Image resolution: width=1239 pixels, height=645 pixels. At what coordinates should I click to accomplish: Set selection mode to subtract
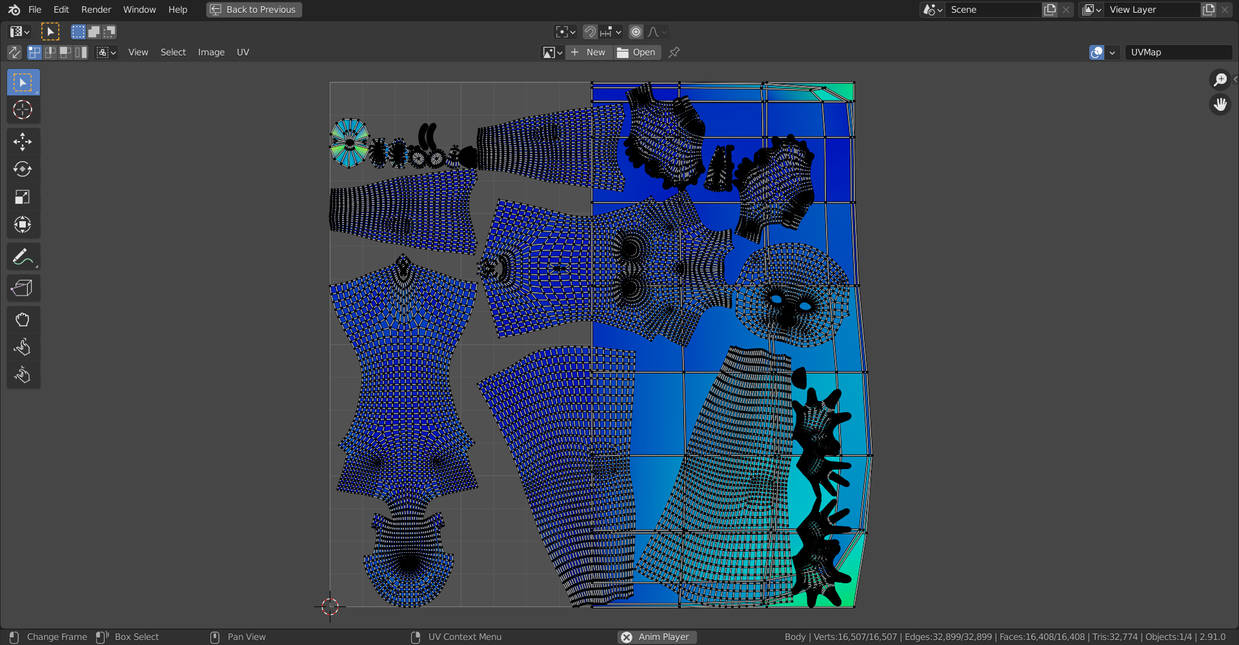pyautogui.click(x=109, y=32)
